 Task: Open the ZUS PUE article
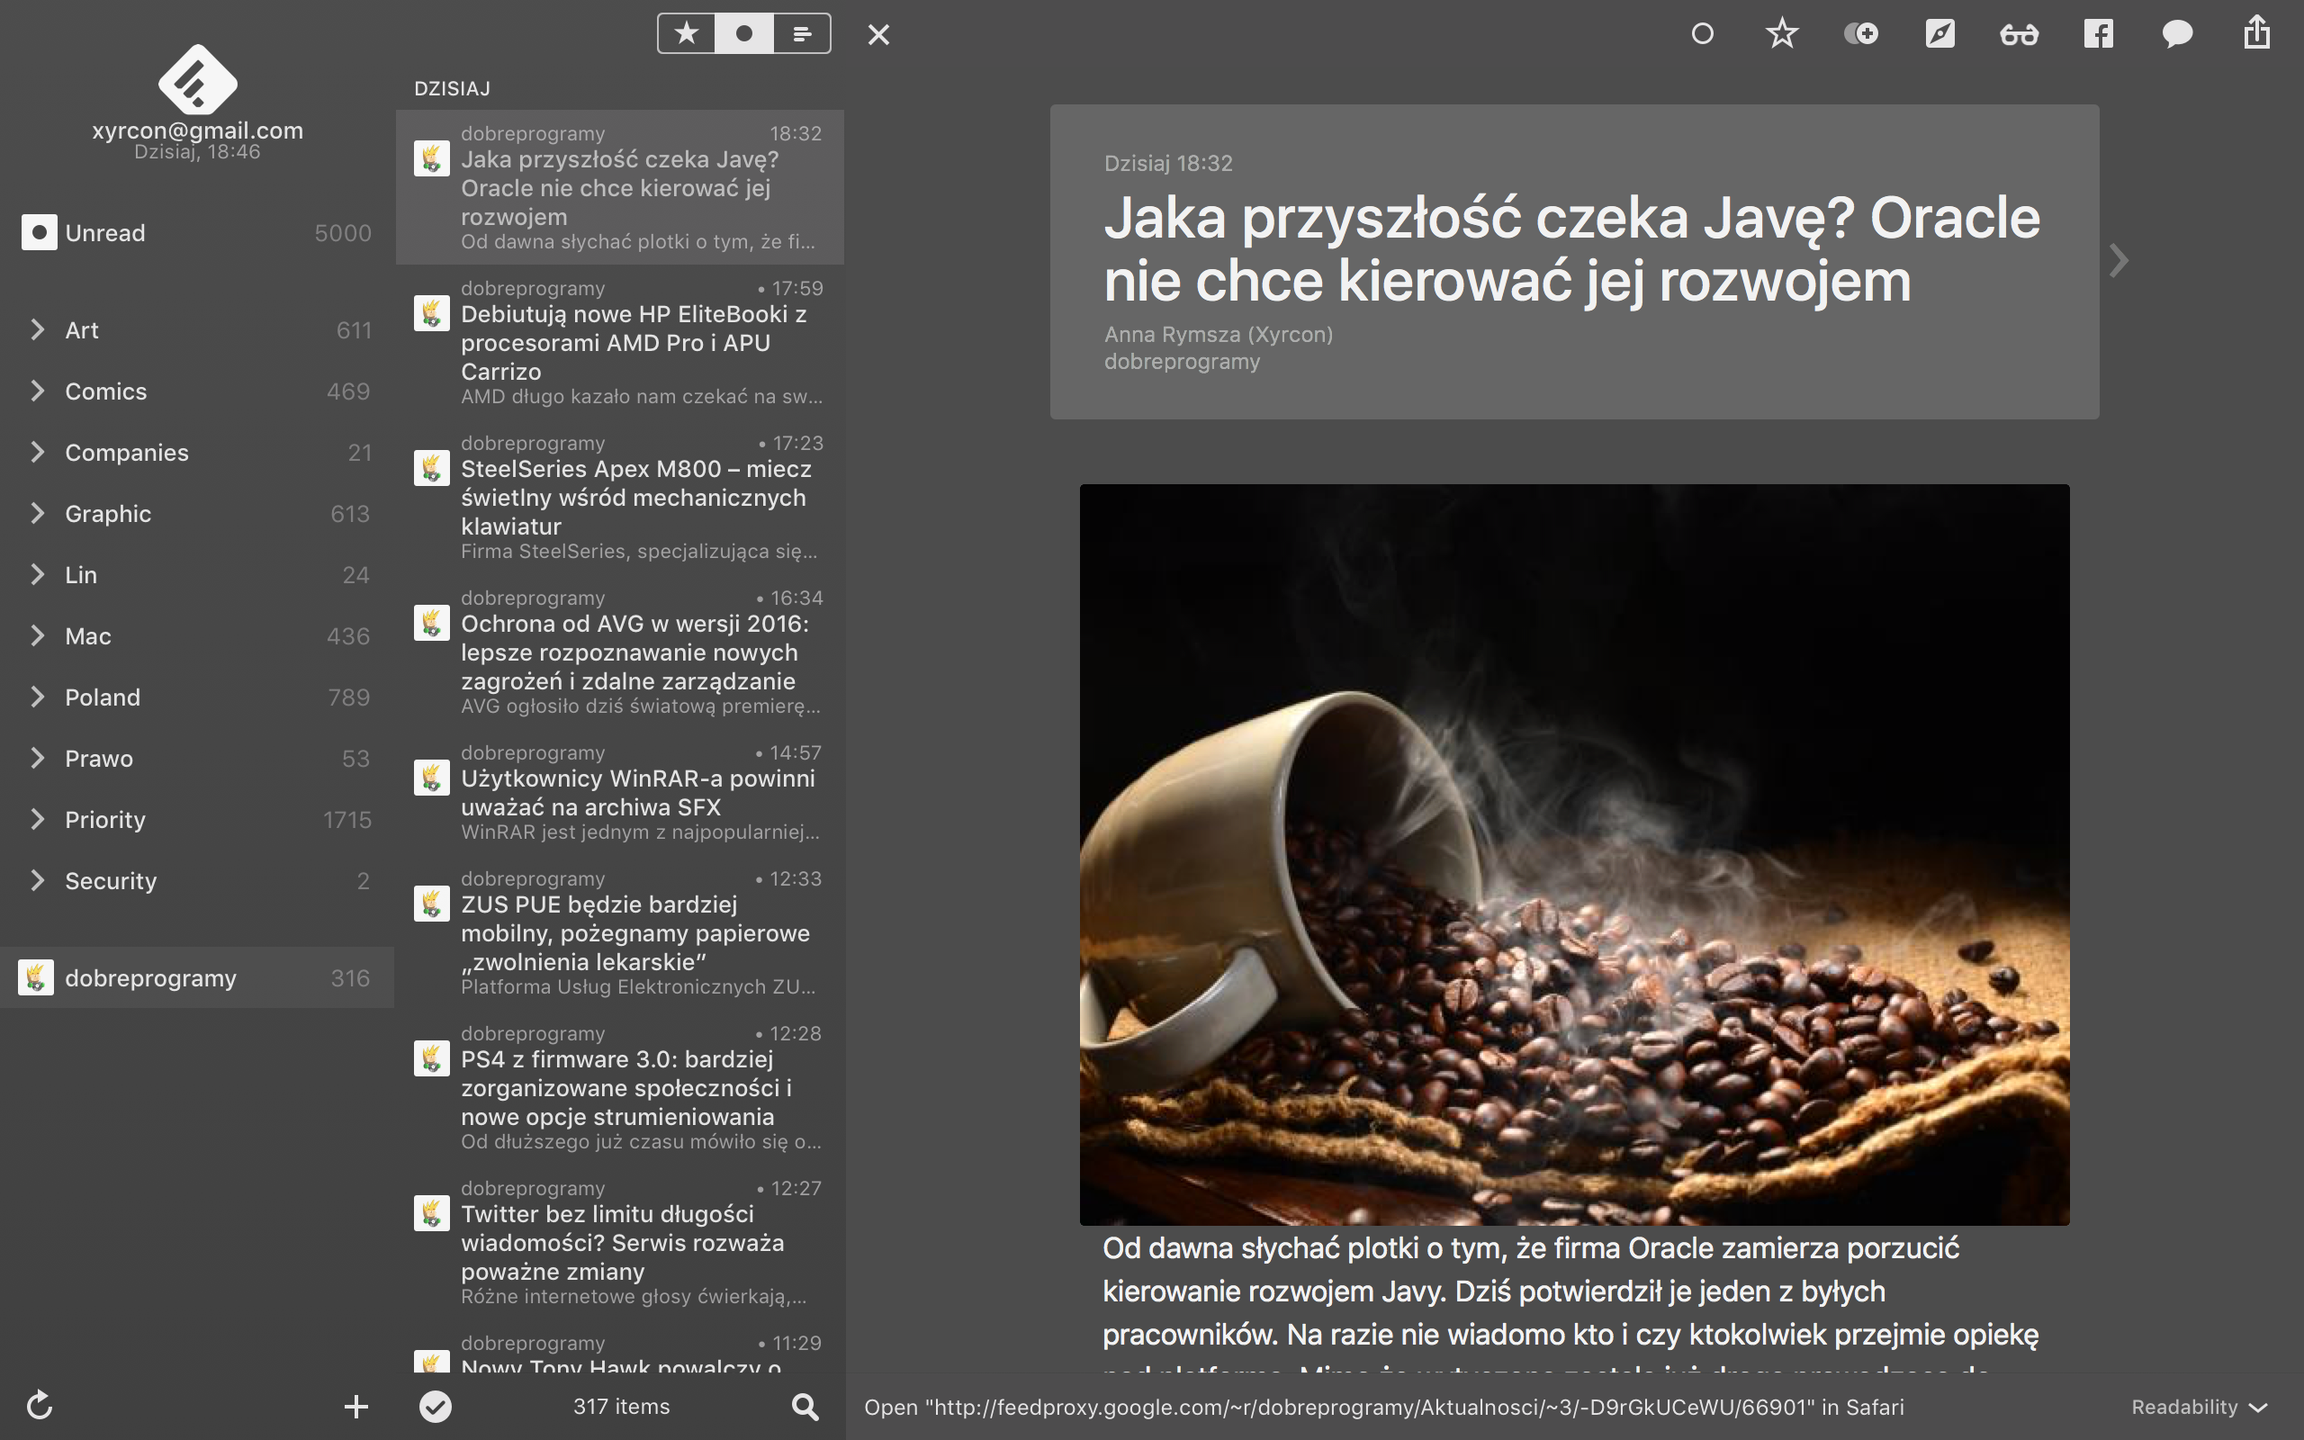click(620, 933)
